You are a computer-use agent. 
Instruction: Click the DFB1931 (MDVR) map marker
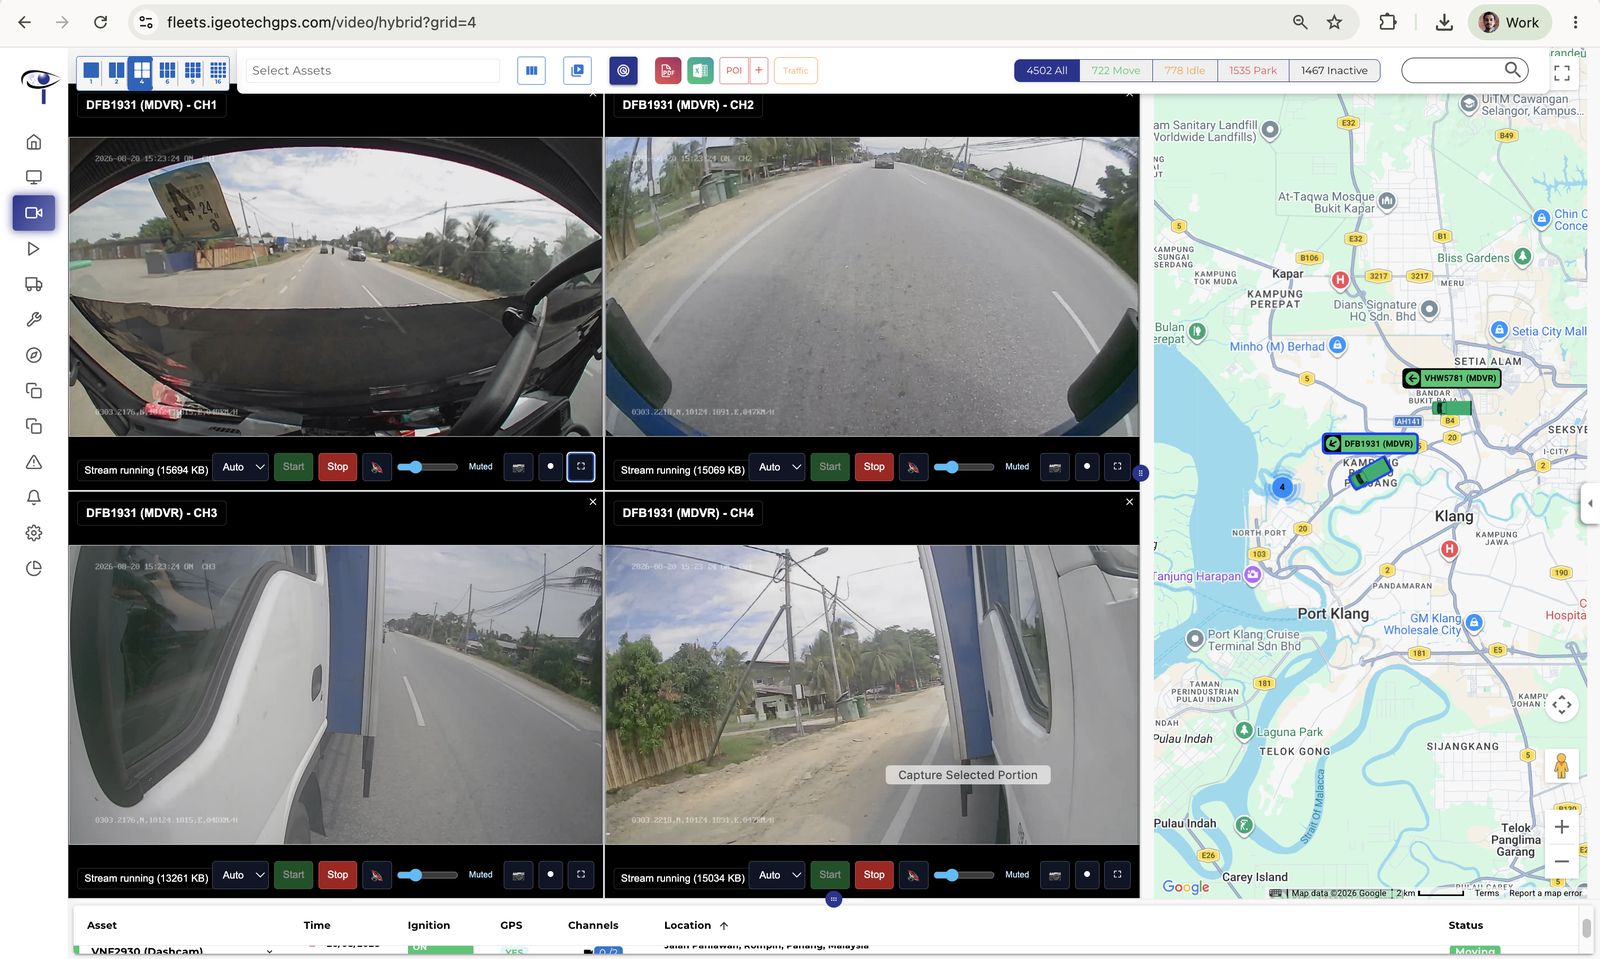point(1370,443)
